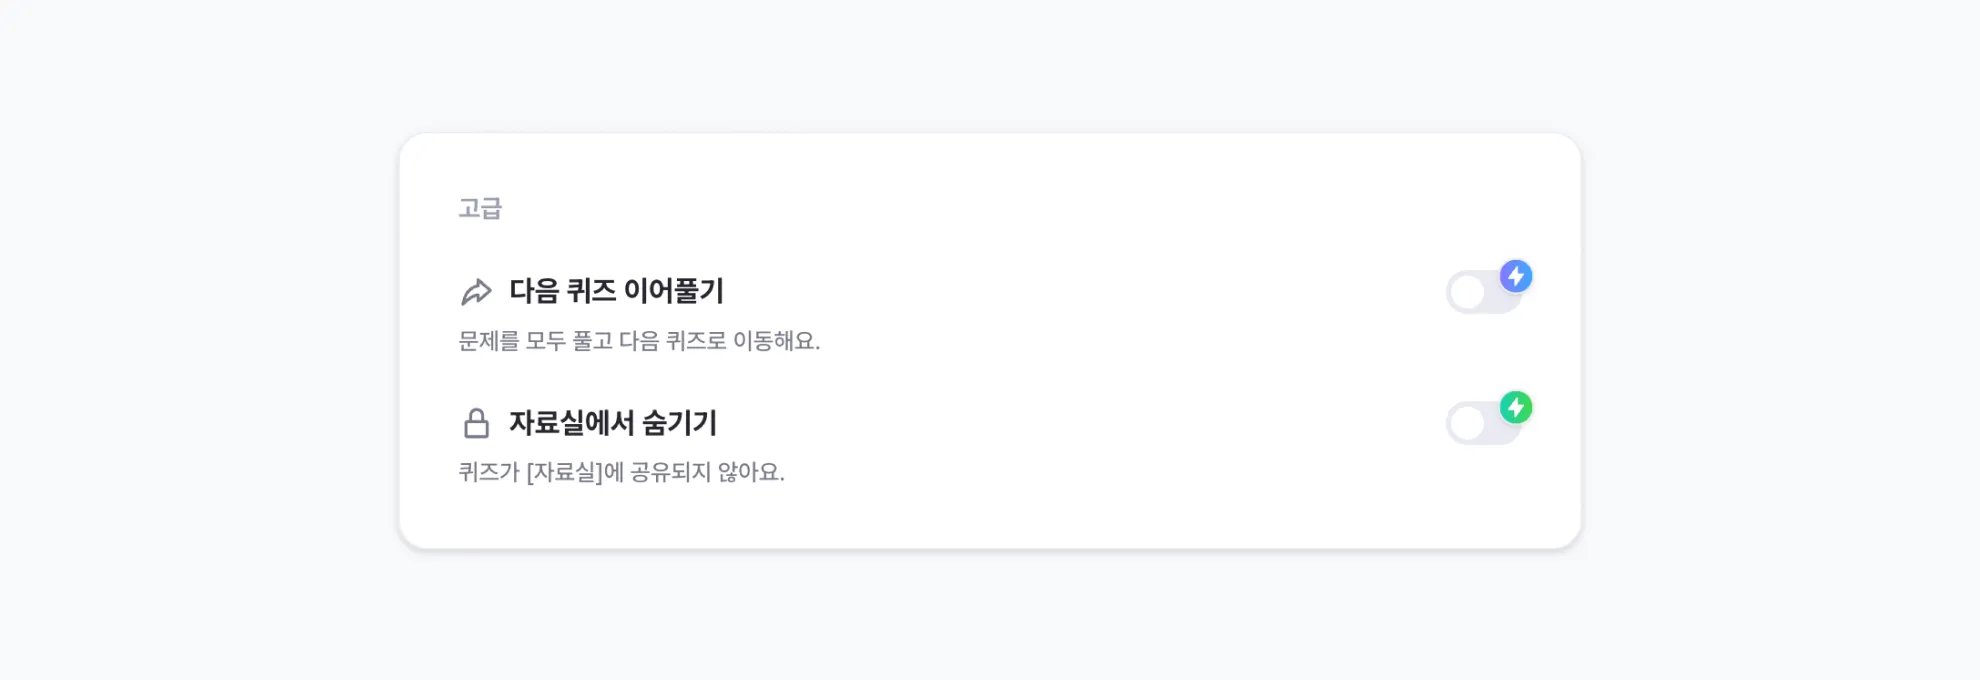Image resolution: width=1980 pixels, height=680 pixels.
Task: Click the blue lightning bolt badge
Action: point(1516,276)
